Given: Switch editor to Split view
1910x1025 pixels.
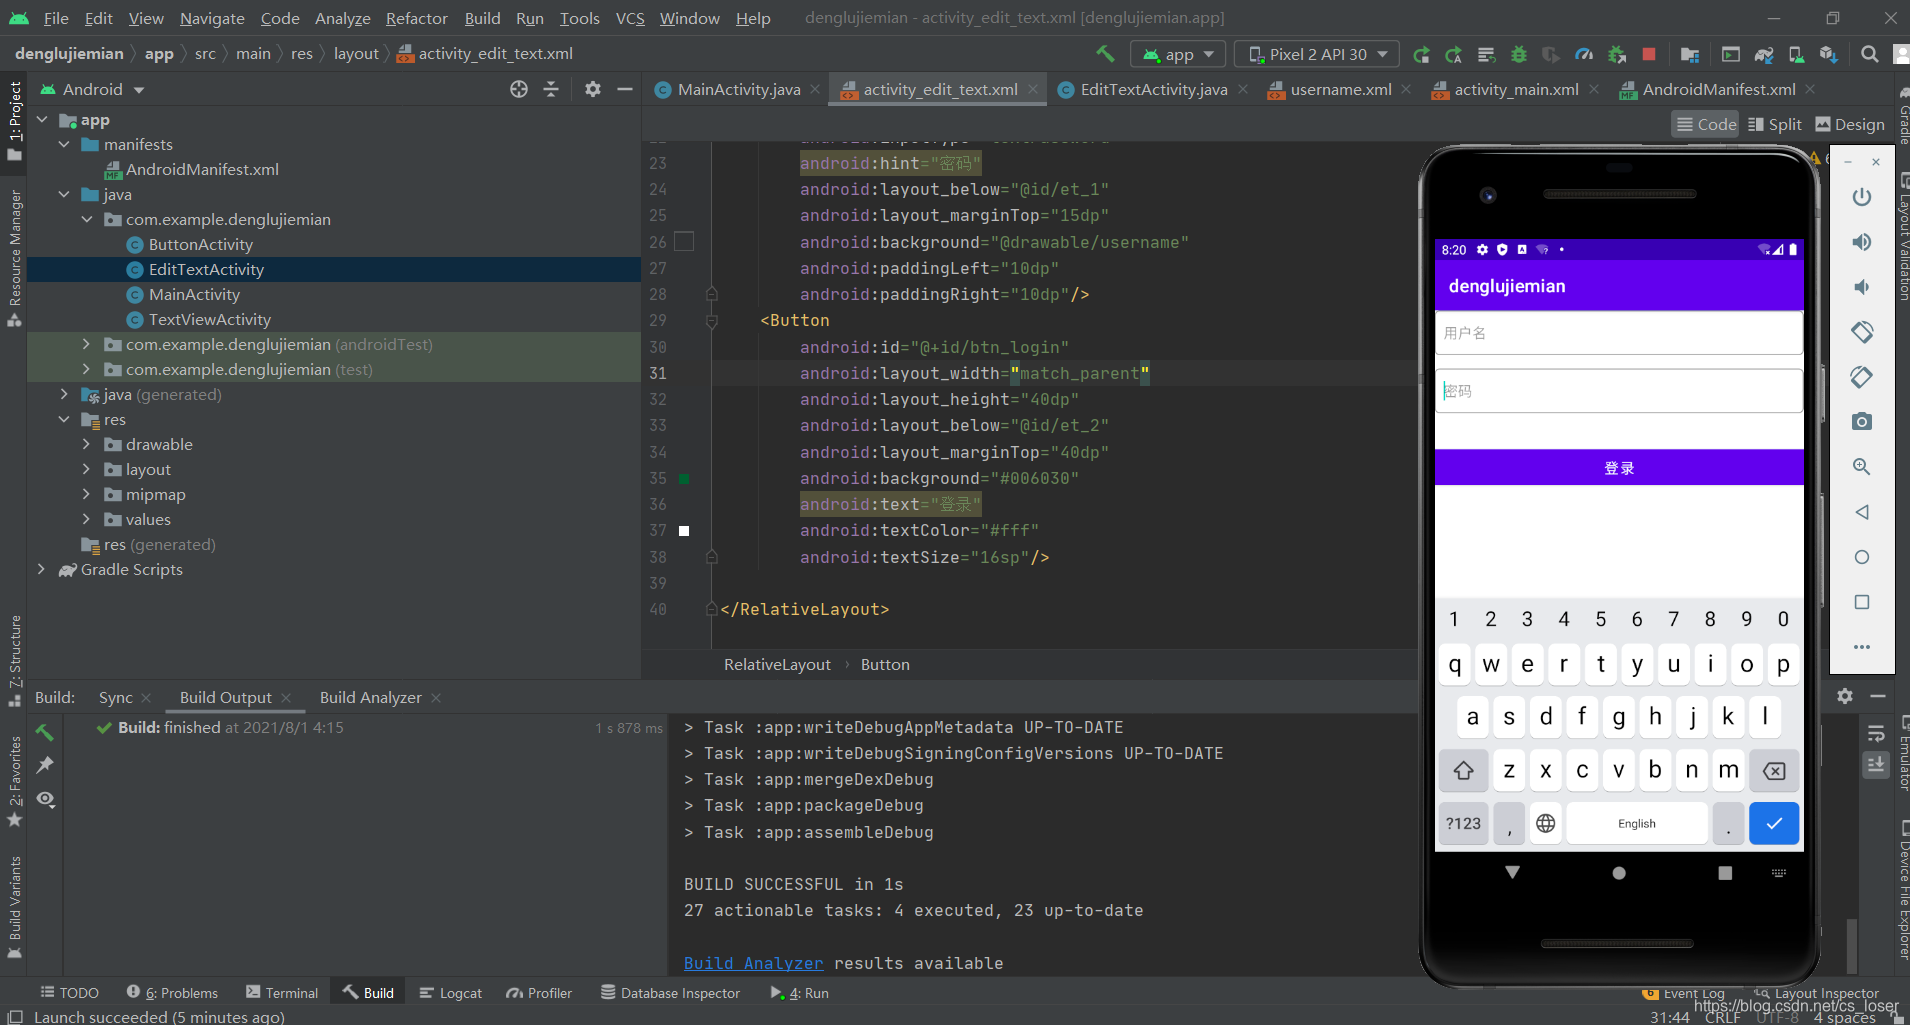Looking at the screenshot, I should [1775, 124].
